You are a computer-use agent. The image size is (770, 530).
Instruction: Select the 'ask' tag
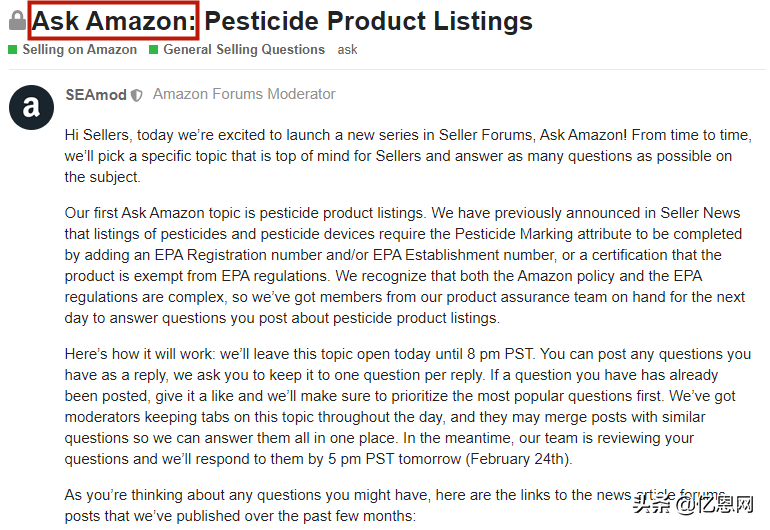tap(347, 50)
